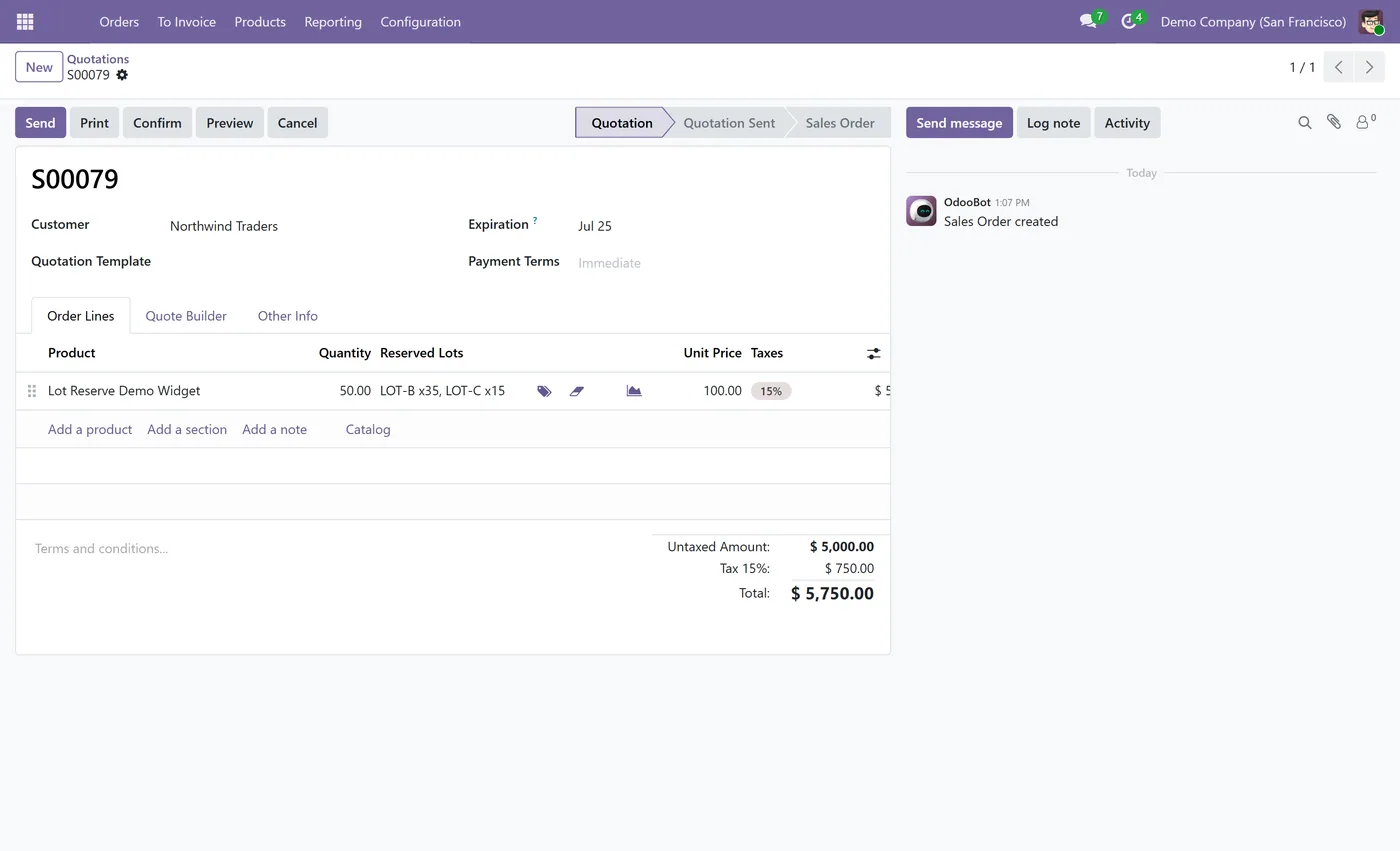Image resolution: width=1400 pixels, height=851 pixels.
Task: Open the conversations icon with badge 7
Action: pyautogui.click(x=1089, y=21)
